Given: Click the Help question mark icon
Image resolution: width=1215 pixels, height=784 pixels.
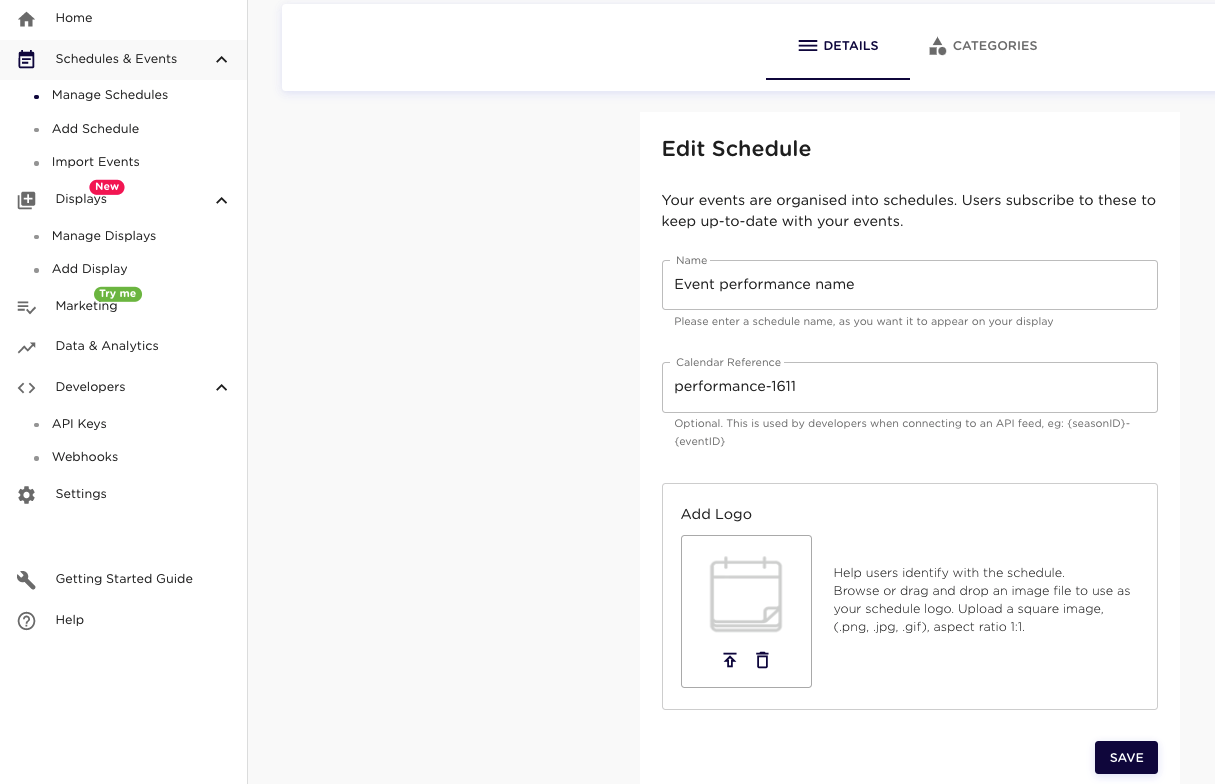Looking at the screenshot, I should coord(27,621).
